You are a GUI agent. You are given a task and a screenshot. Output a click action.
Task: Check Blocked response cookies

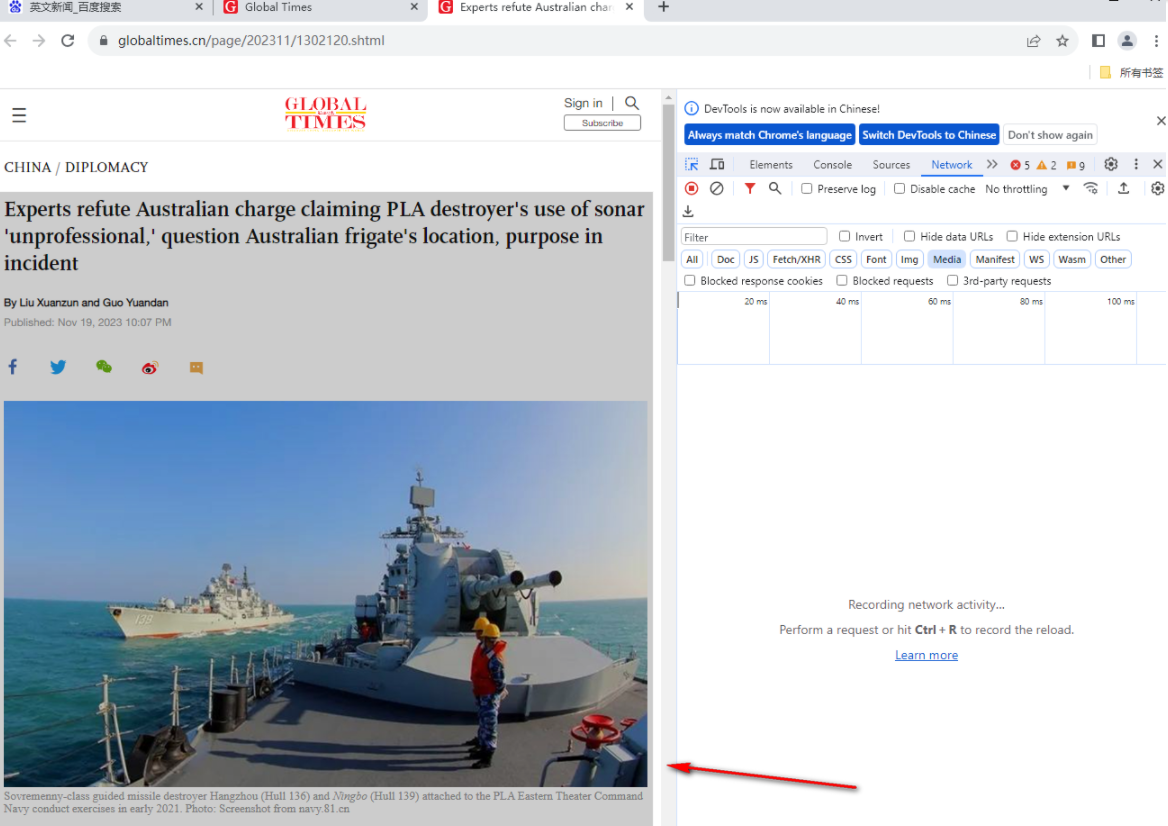coord(690,281)
